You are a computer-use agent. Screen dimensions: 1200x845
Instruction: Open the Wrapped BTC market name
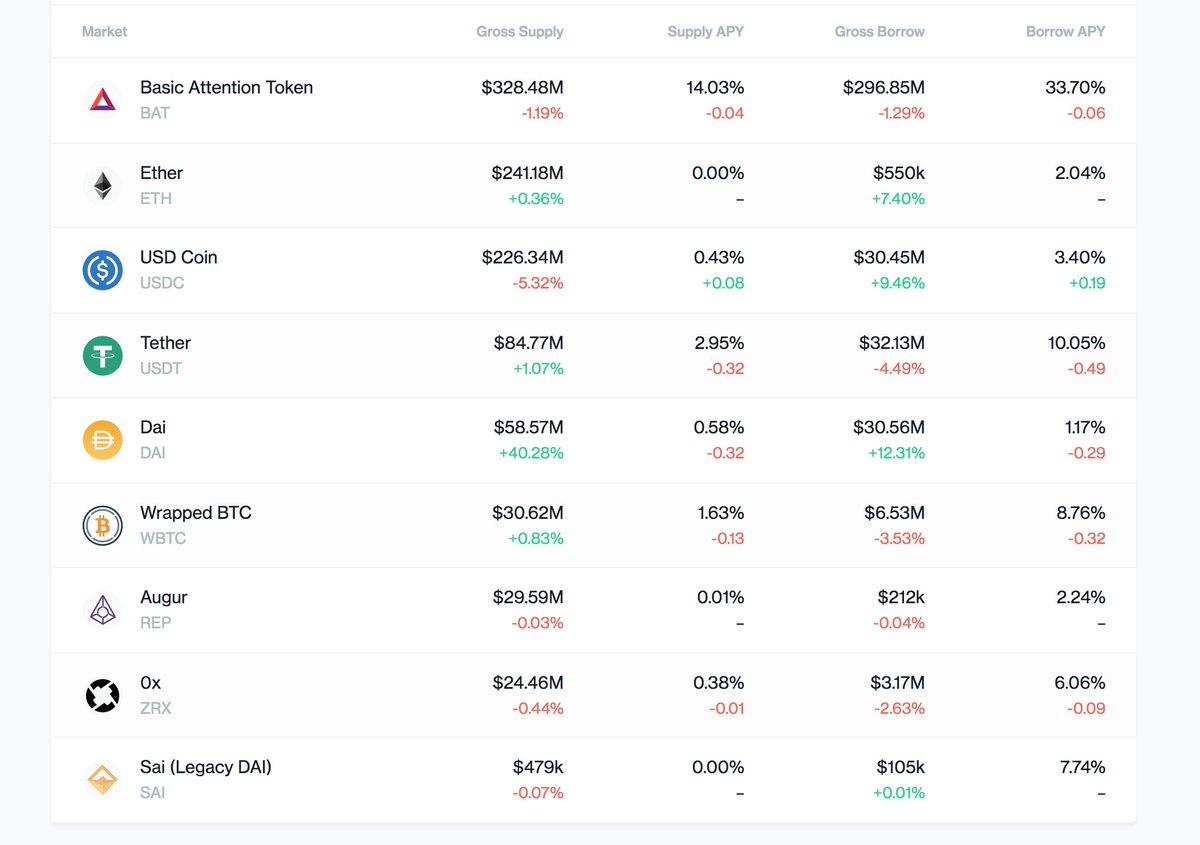tap(196, 513)
